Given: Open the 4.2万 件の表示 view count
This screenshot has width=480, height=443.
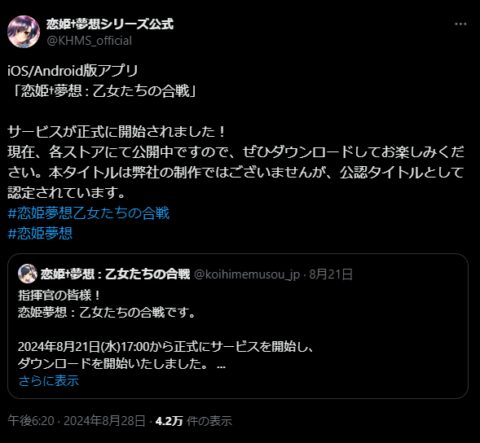Looking at the screenshot, I should (x=194, y=421).
